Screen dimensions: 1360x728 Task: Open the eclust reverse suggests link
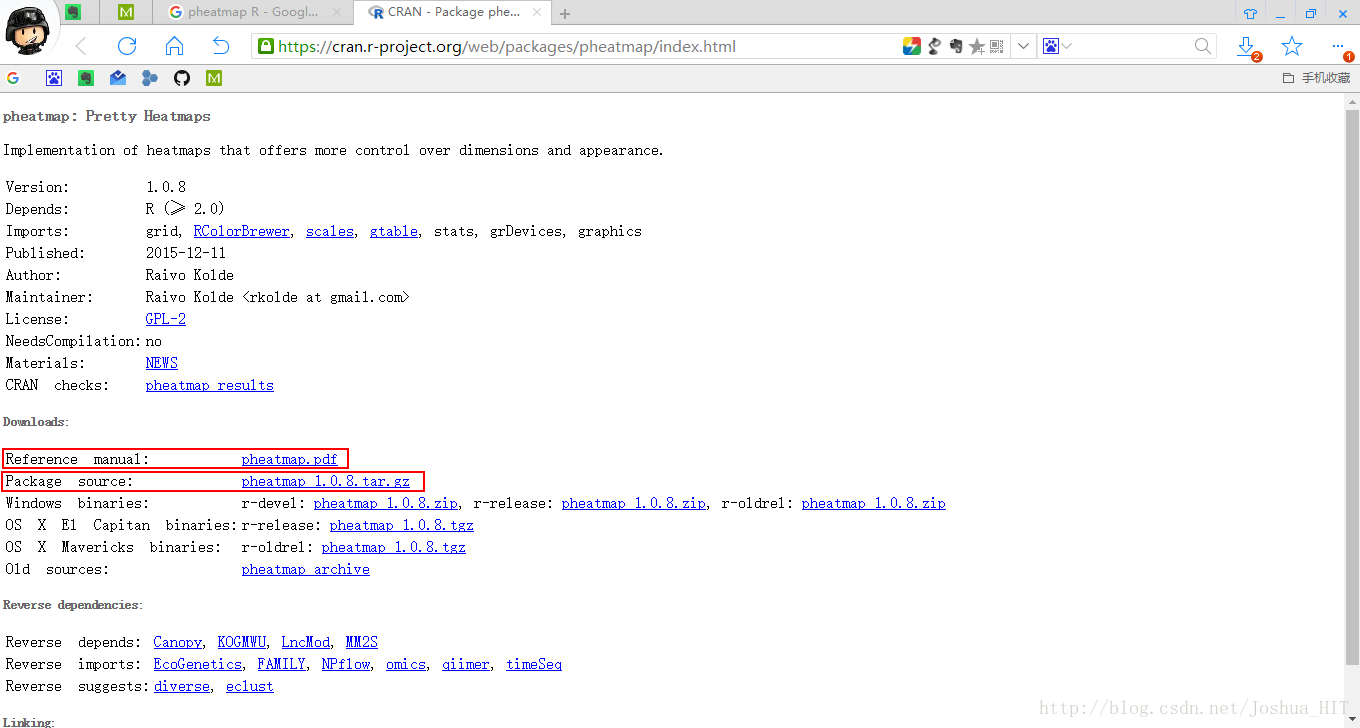250,686
